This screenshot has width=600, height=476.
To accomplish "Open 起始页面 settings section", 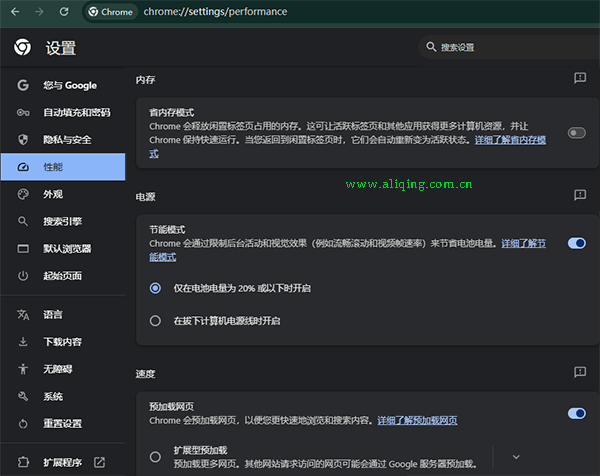I will (63, 276).
